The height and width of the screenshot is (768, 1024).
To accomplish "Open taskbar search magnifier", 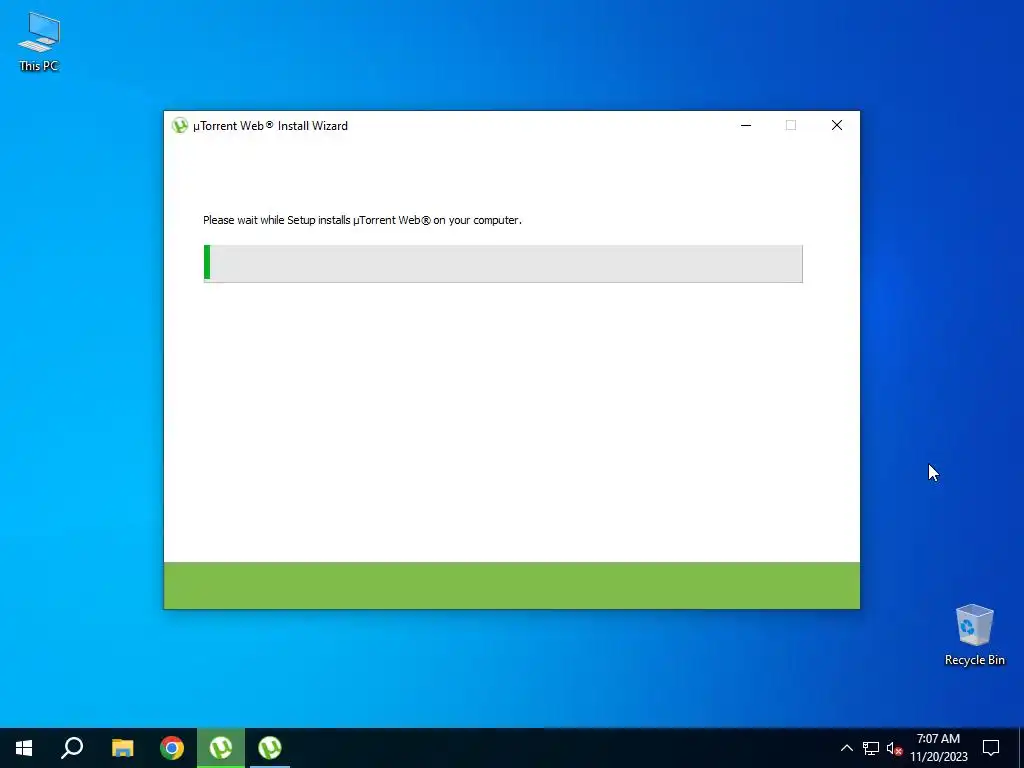I will [72, 748].
